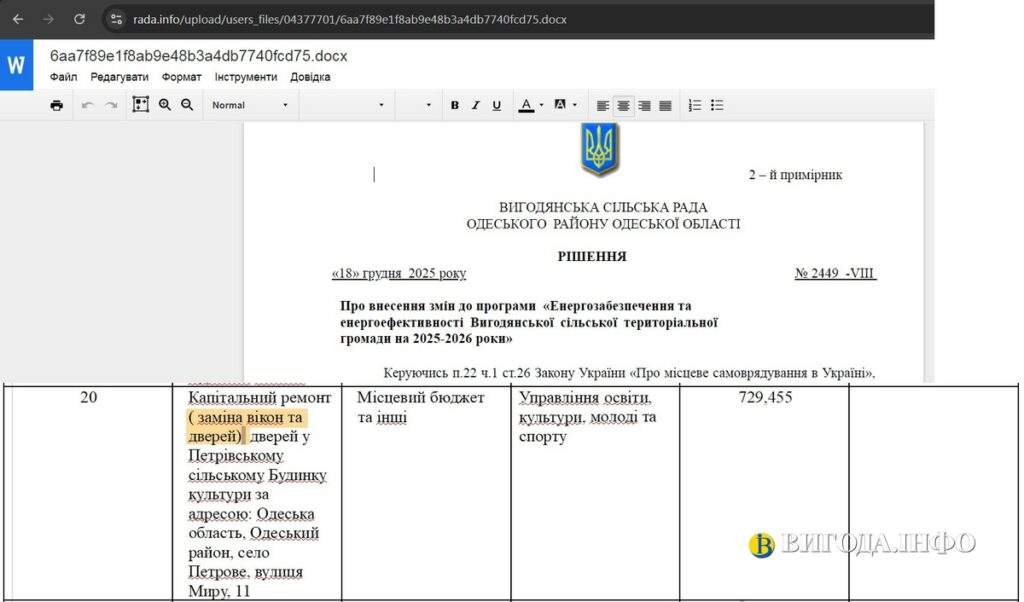Toggle italic formatting
1024x602 pixels.
tap(476, 105)
